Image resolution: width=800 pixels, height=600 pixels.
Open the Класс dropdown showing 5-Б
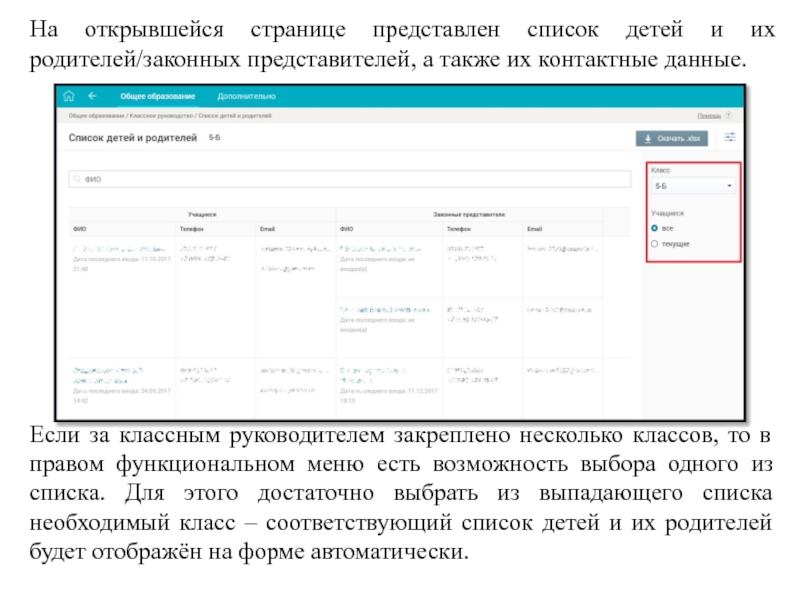coord(693,186)
